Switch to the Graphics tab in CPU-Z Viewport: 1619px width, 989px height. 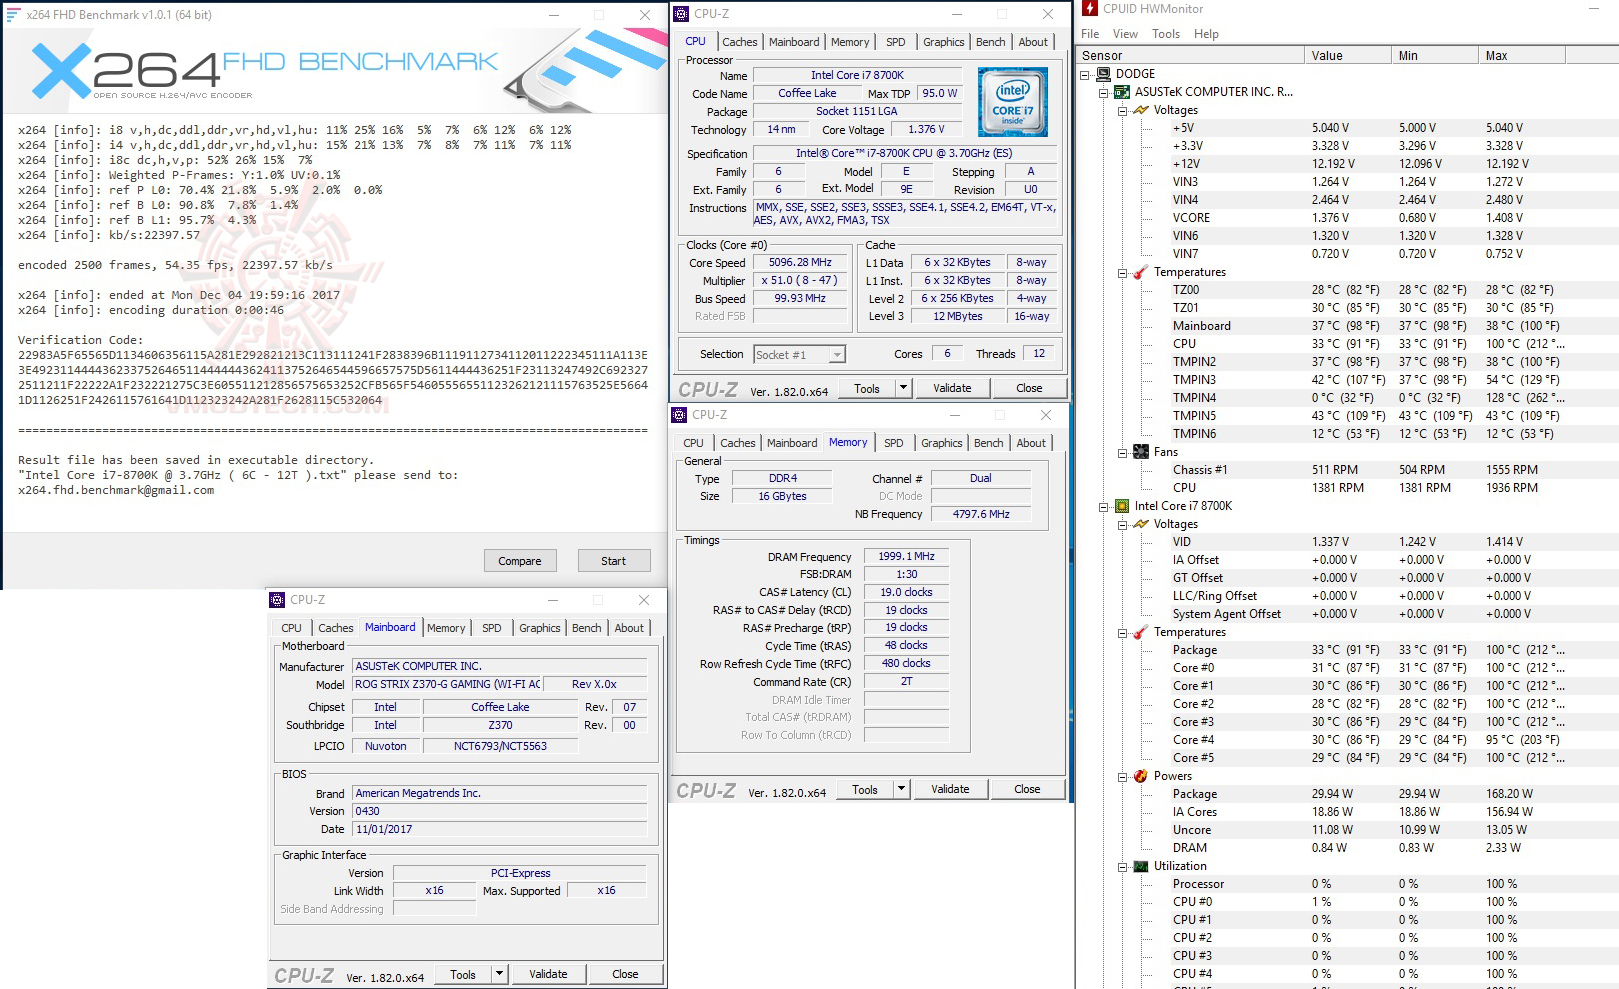(943, 41)
